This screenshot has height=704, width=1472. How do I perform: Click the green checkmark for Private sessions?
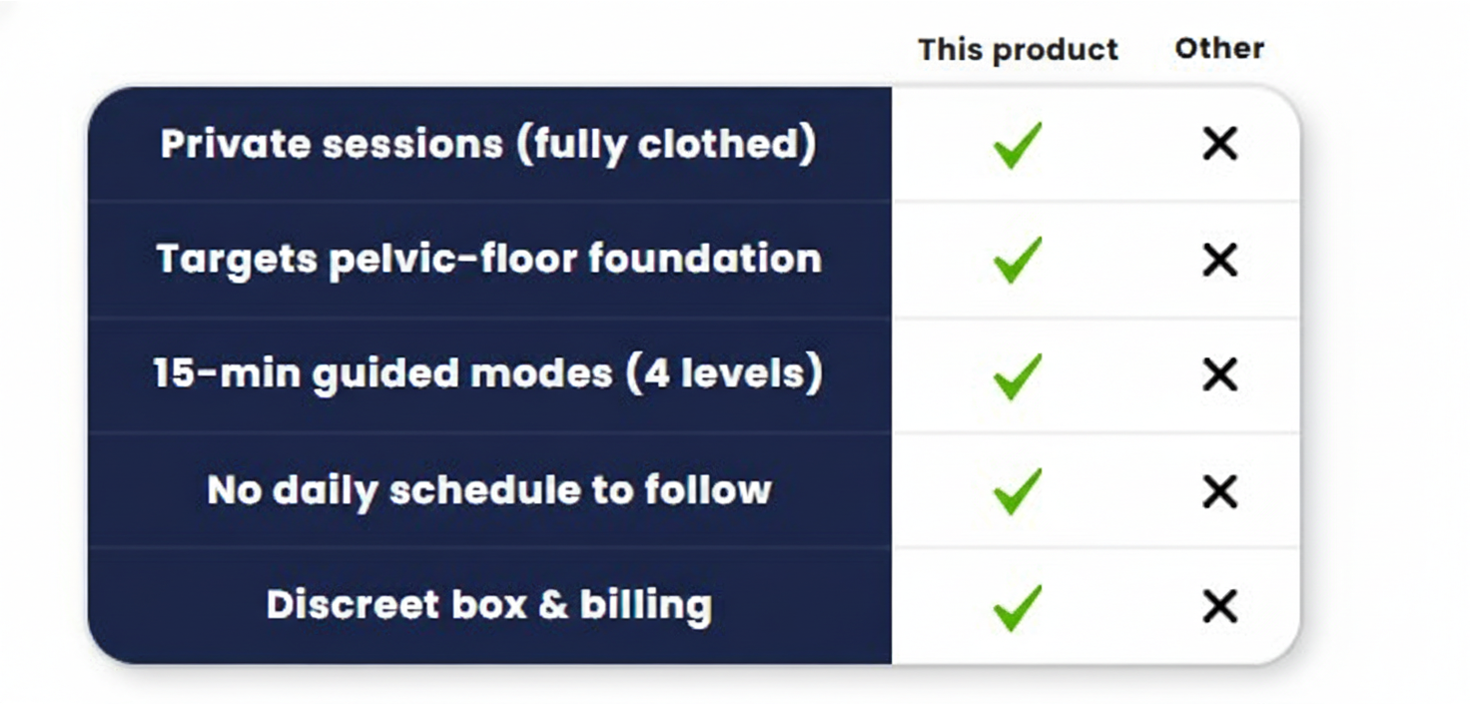click(x=1017, y=145)
